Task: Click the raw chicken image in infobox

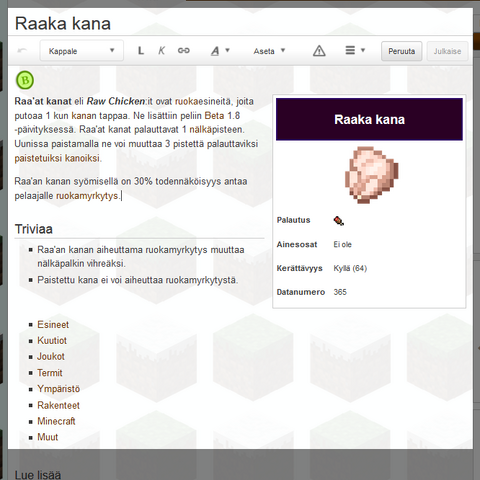Action: click(x=371, y=175)
